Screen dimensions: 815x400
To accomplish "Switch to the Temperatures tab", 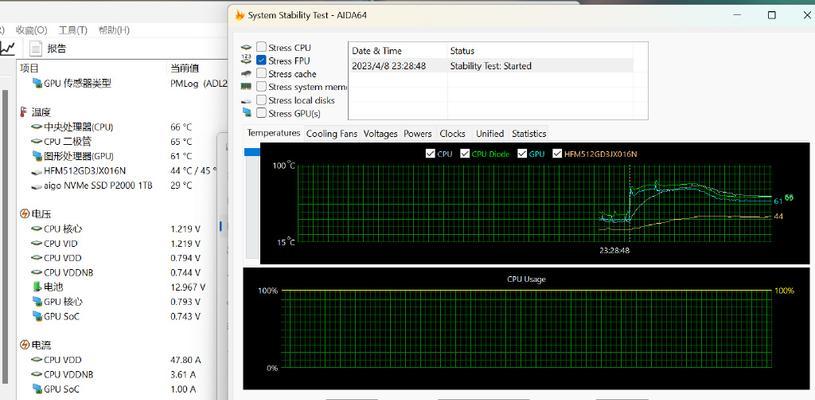I will point(273,133).
